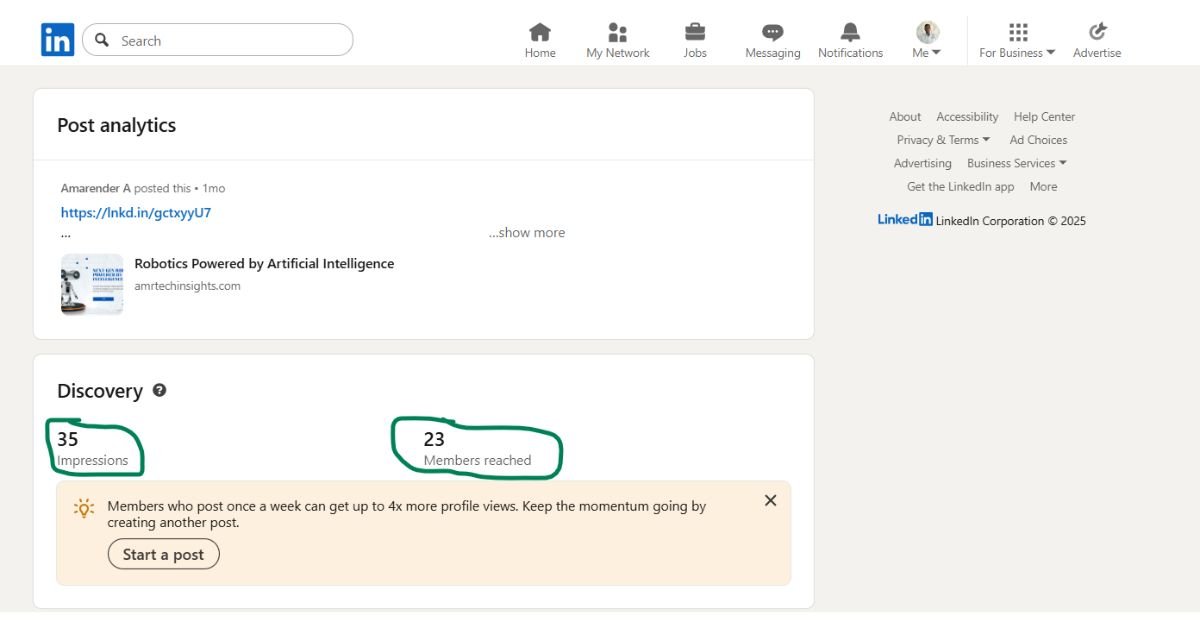Expand the Business Services footer dropdown

point(1016,163)
